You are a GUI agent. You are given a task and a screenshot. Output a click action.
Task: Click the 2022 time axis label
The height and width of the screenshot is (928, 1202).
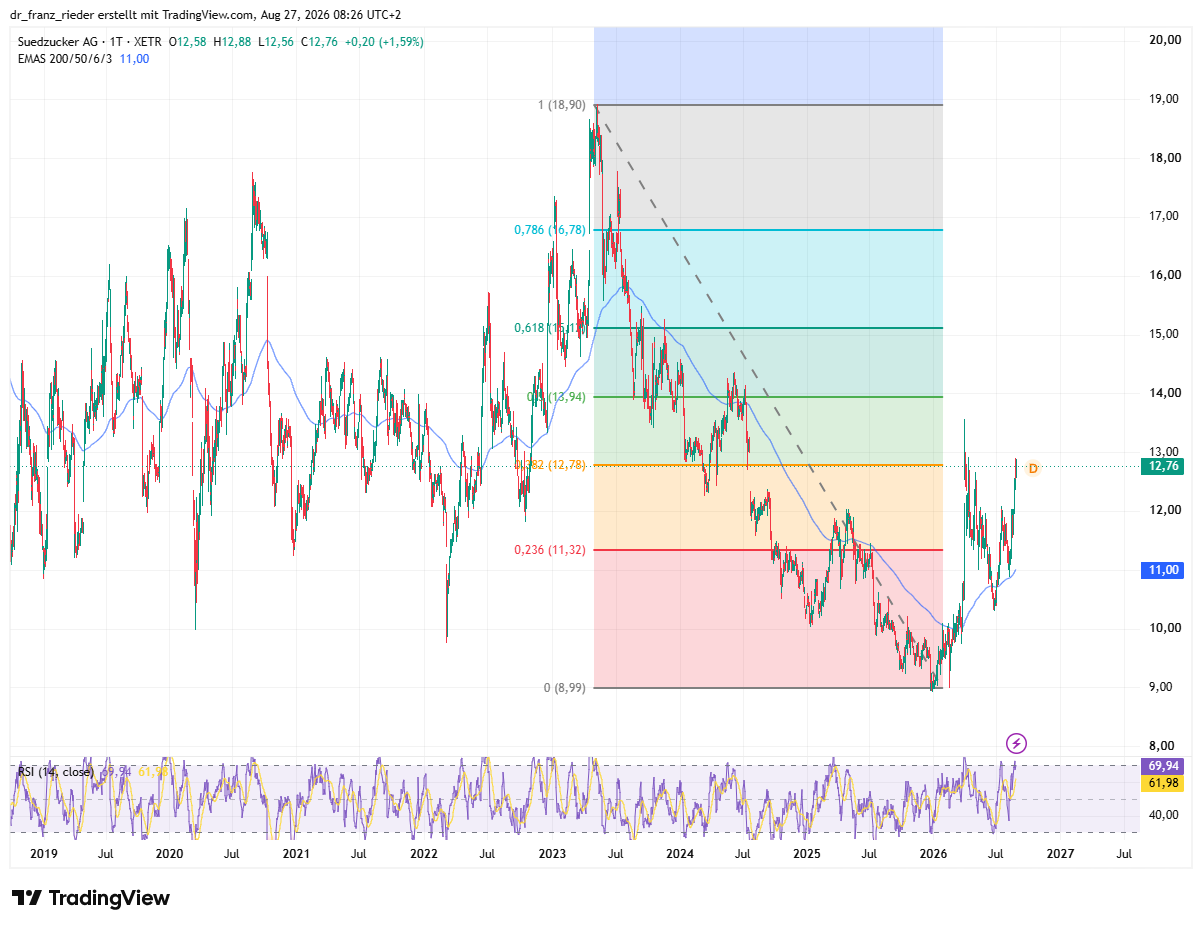point(424,854)
